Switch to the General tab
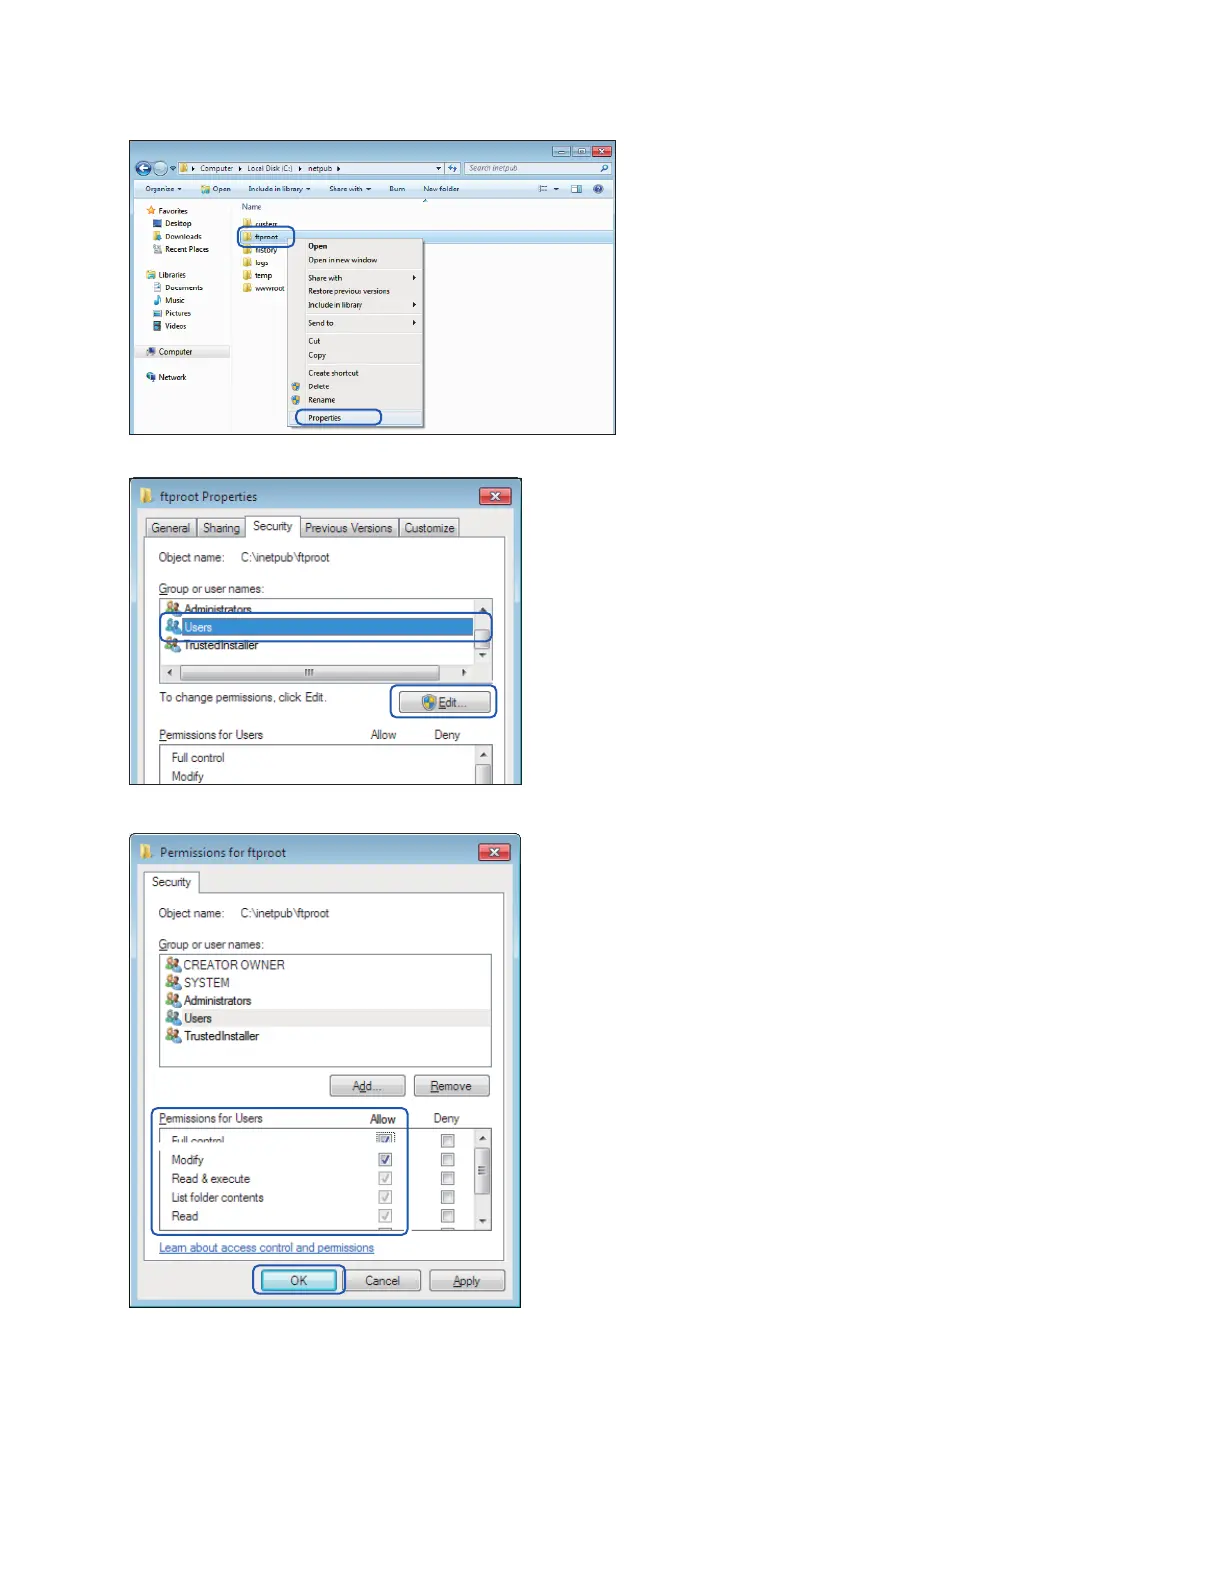This screenshot has height=1584, width=1224. (171, 528)
